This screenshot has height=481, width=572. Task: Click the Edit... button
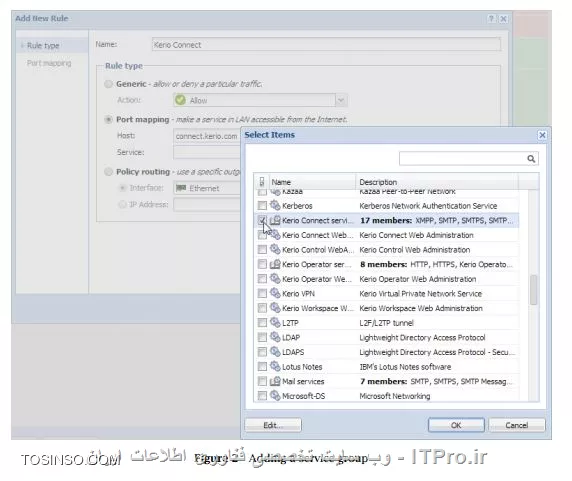pyautogui.click(x=273, y=425)
